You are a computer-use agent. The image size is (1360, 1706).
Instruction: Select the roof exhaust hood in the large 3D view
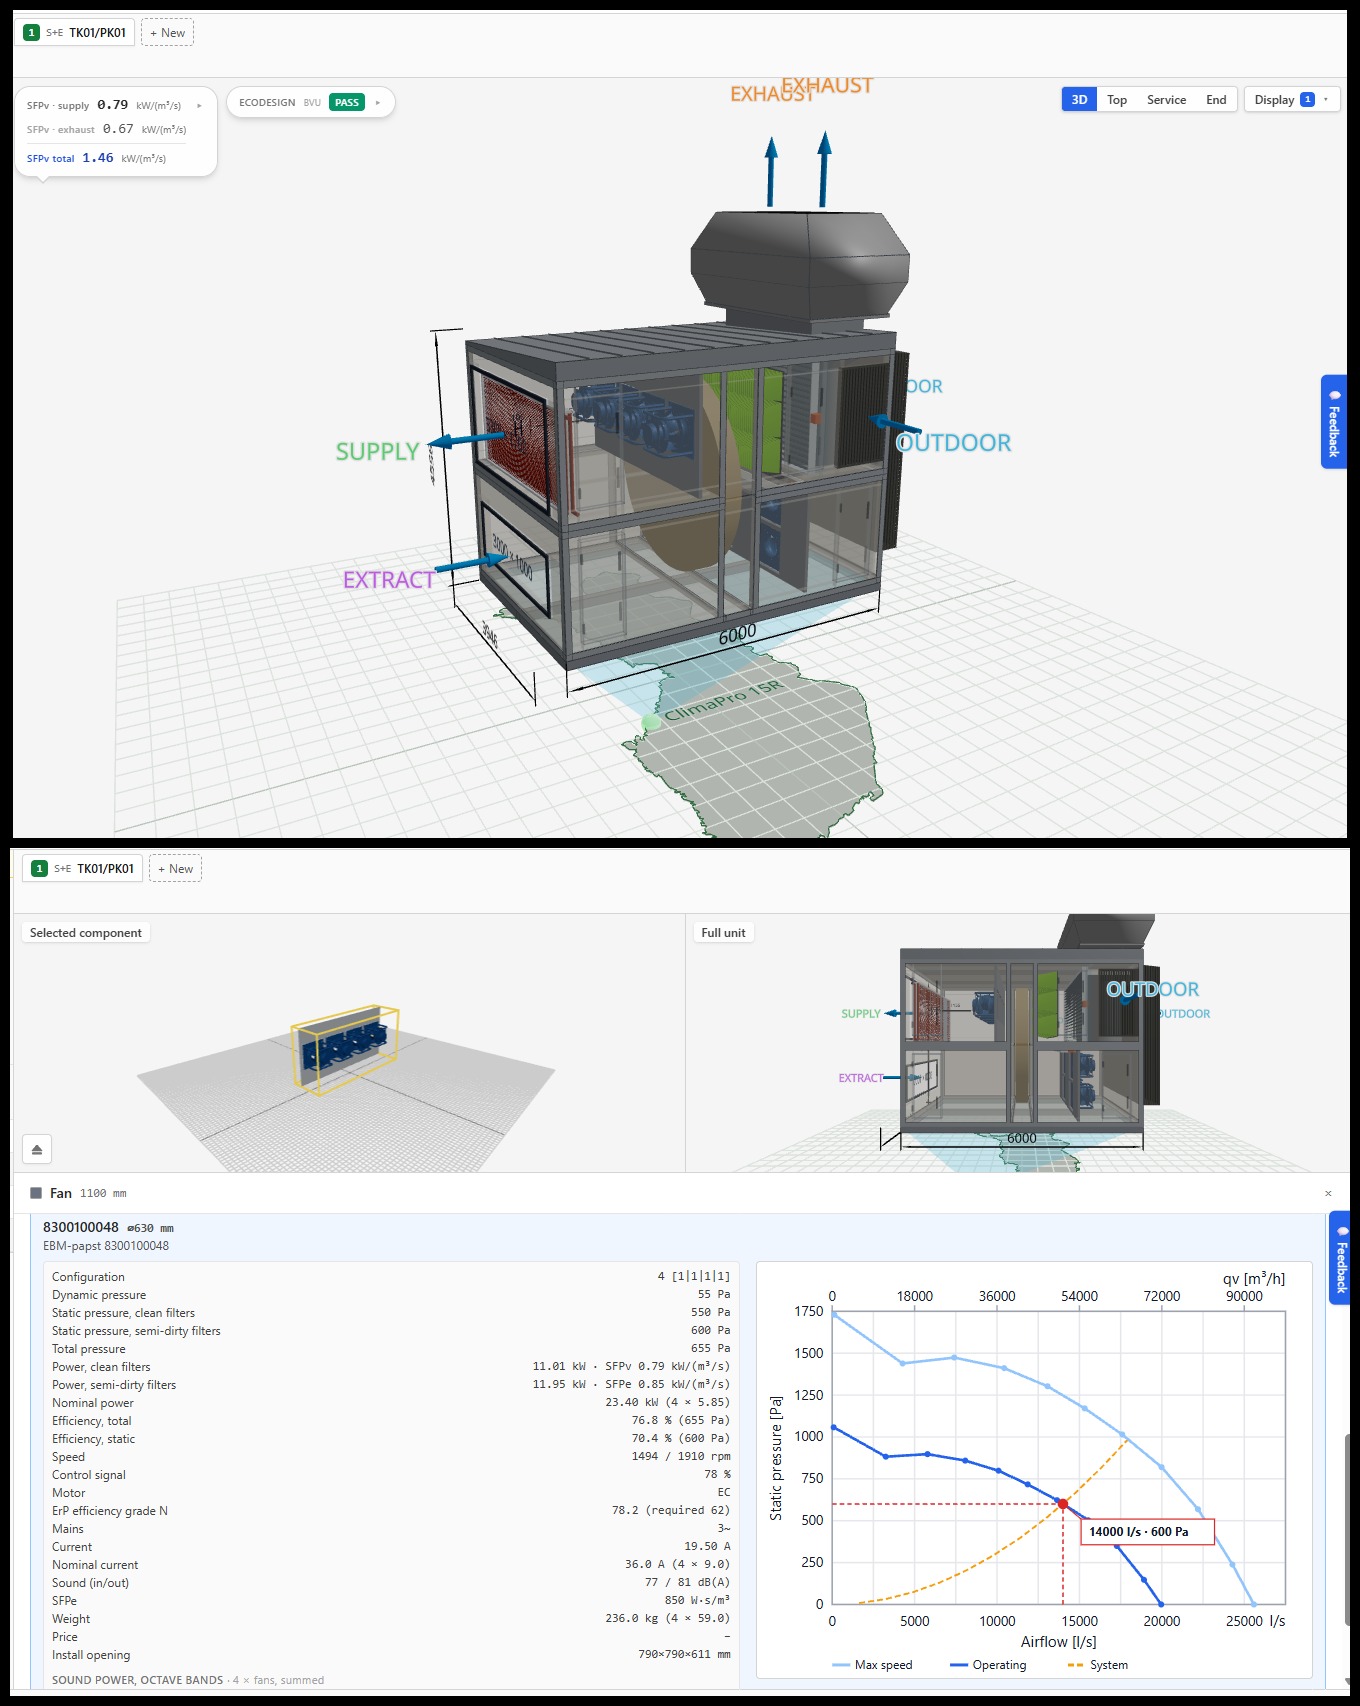[x=800, y=265]
